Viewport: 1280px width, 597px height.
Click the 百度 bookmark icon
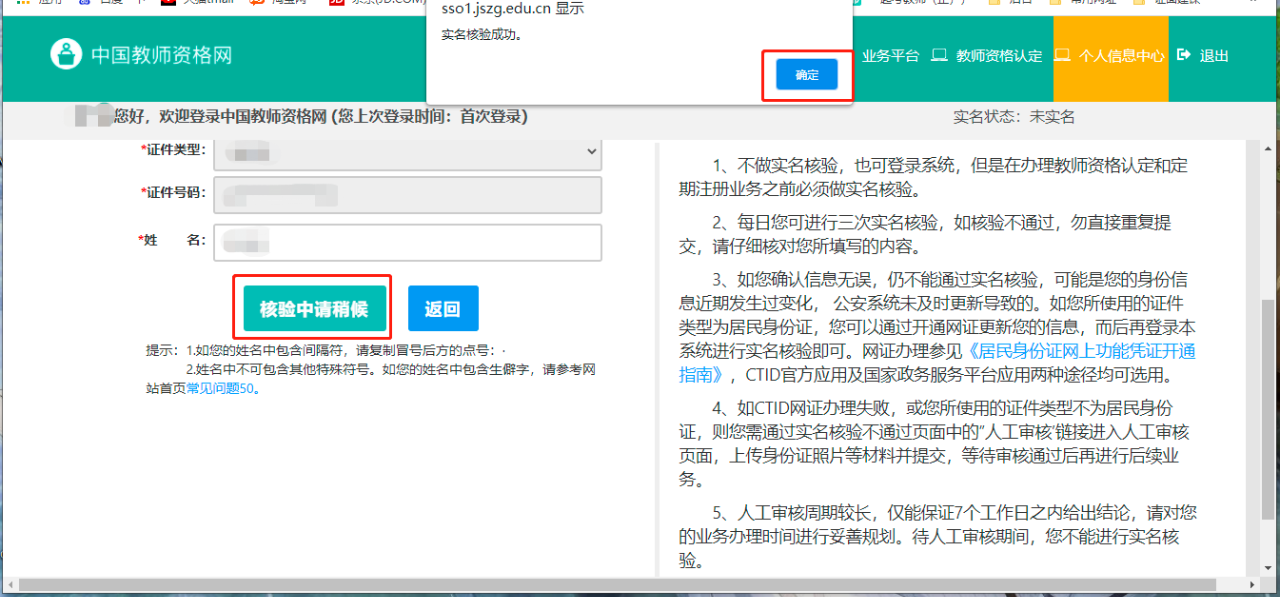coord(83,3)
